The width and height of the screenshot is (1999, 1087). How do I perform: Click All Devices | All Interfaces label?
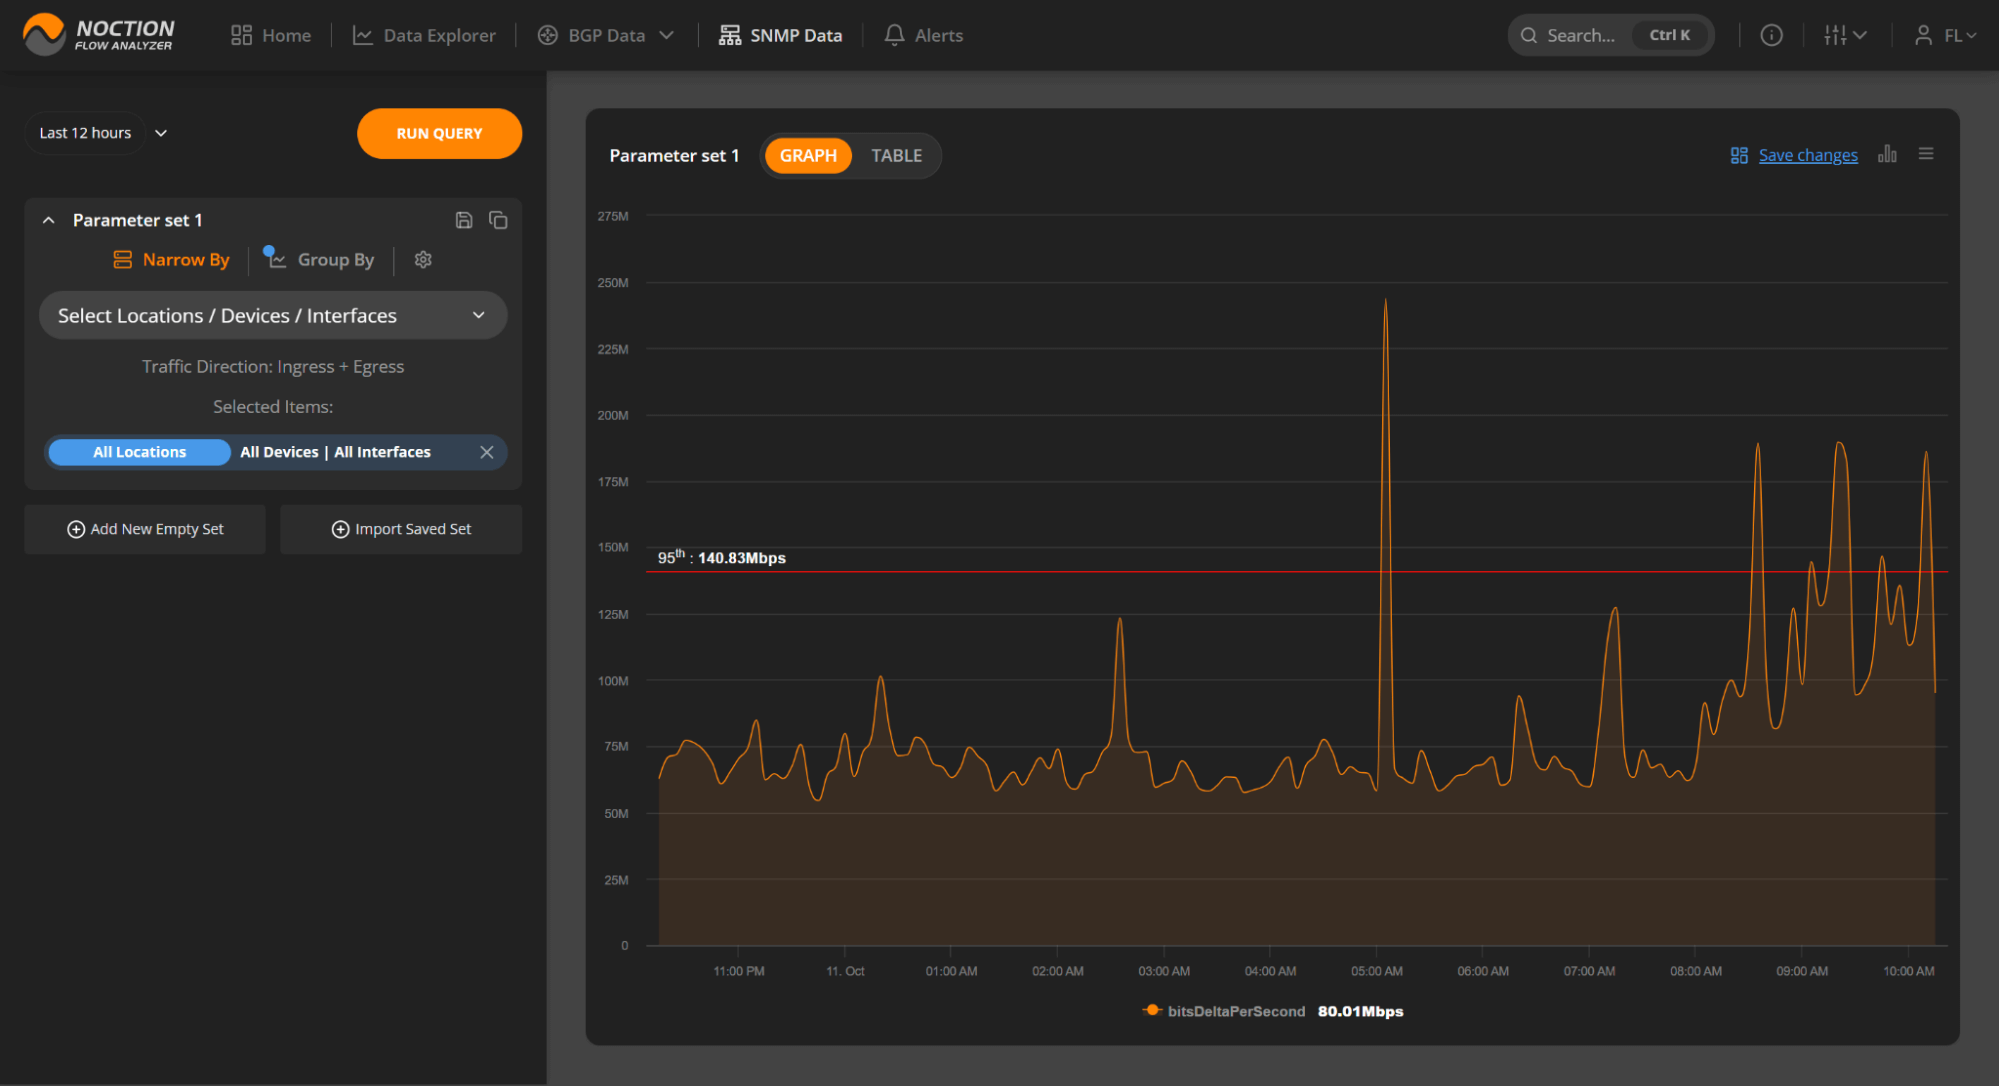pyautogui.click(x=335, y=452)
